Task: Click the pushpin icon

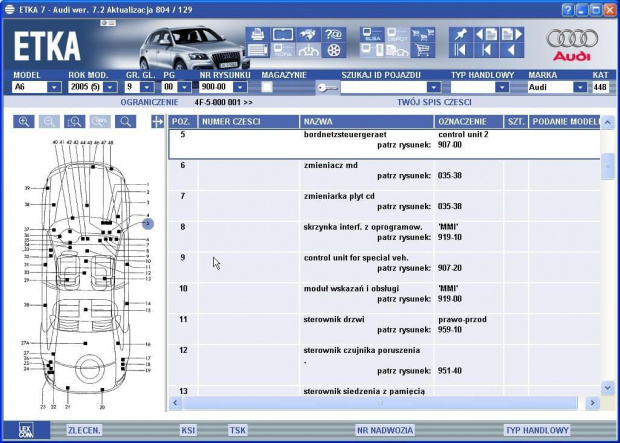Action: coord(460,34)
